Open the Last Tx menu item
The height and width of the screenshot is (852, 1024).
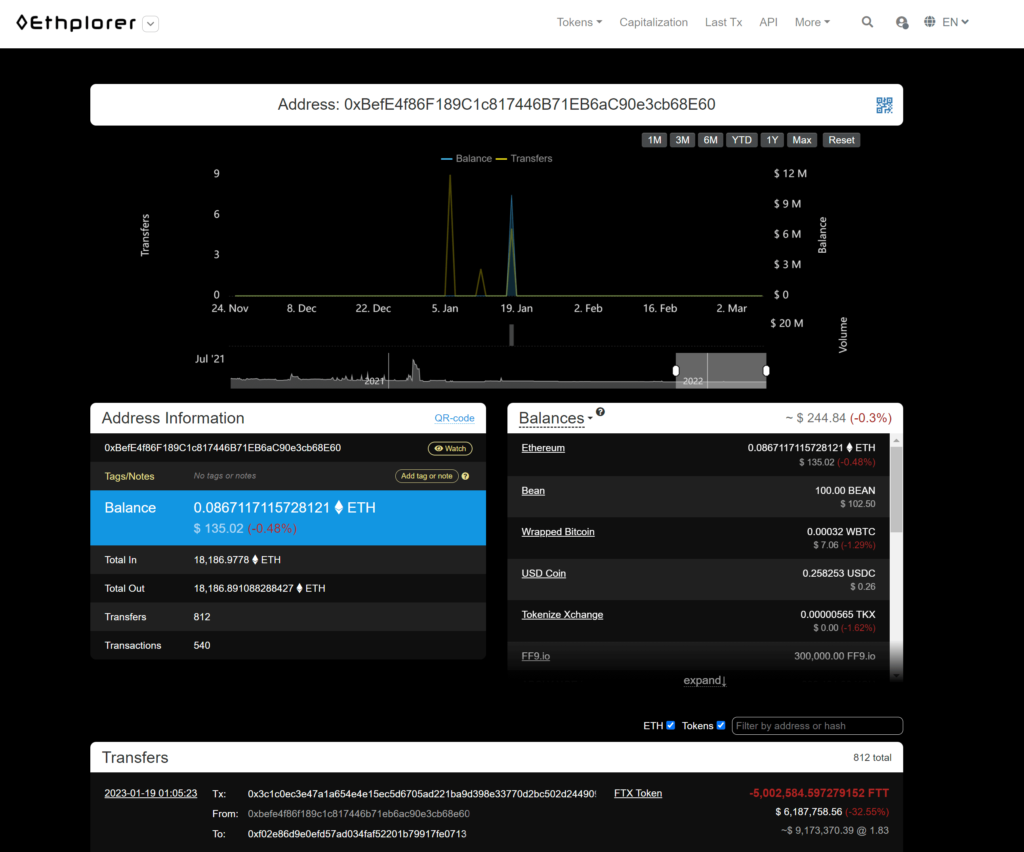click(x=723, y=22)
